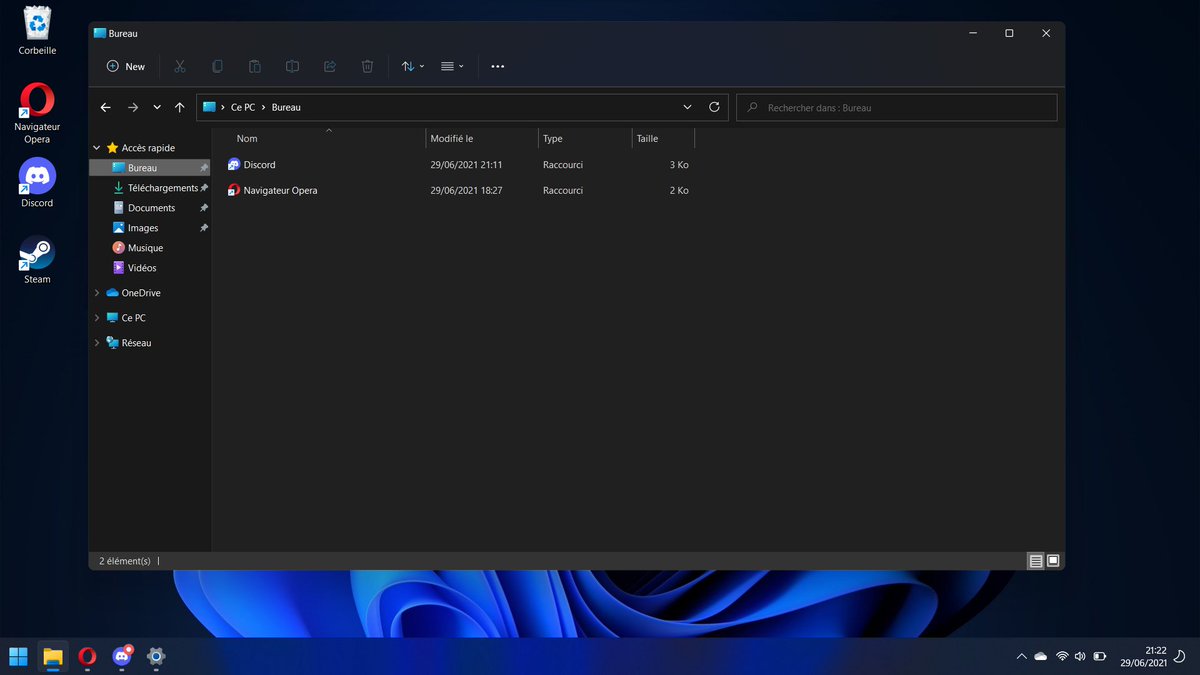This screenshot has height=675, width=1200.
Task: Switch to large icons view in status bar
Action: 1053,561
